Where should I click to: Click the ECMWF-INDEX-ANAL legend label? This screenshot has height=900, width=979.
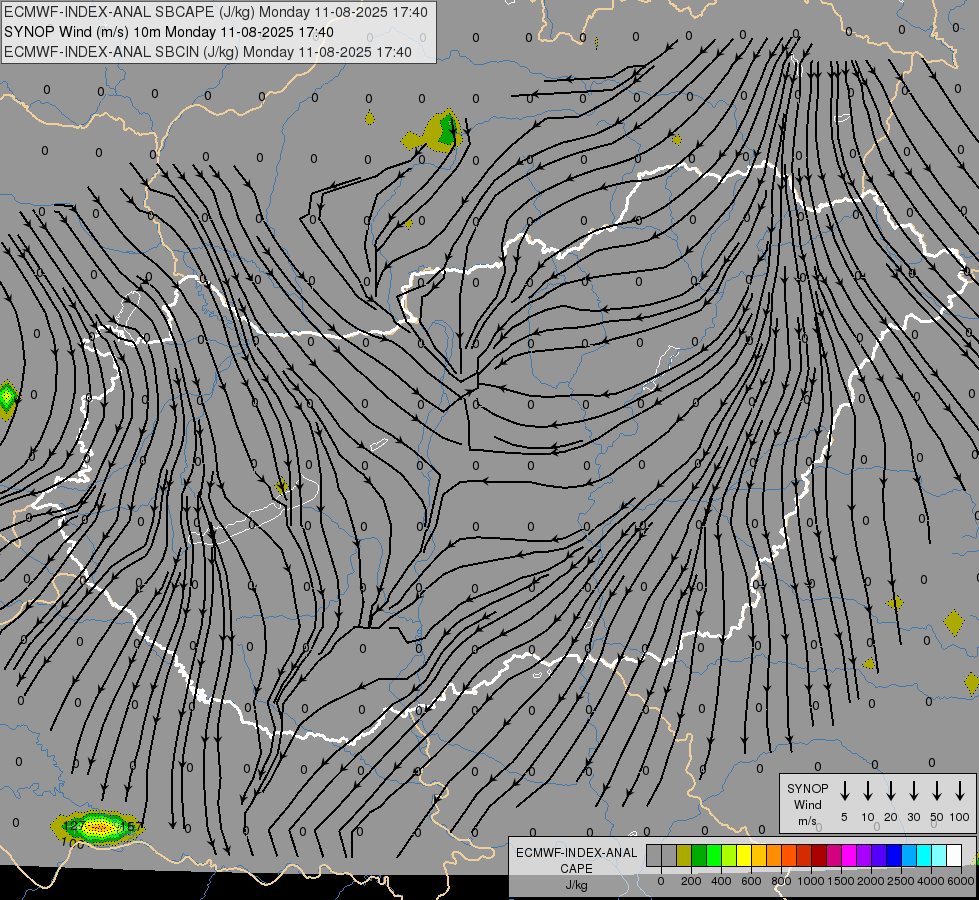point(576,853)
